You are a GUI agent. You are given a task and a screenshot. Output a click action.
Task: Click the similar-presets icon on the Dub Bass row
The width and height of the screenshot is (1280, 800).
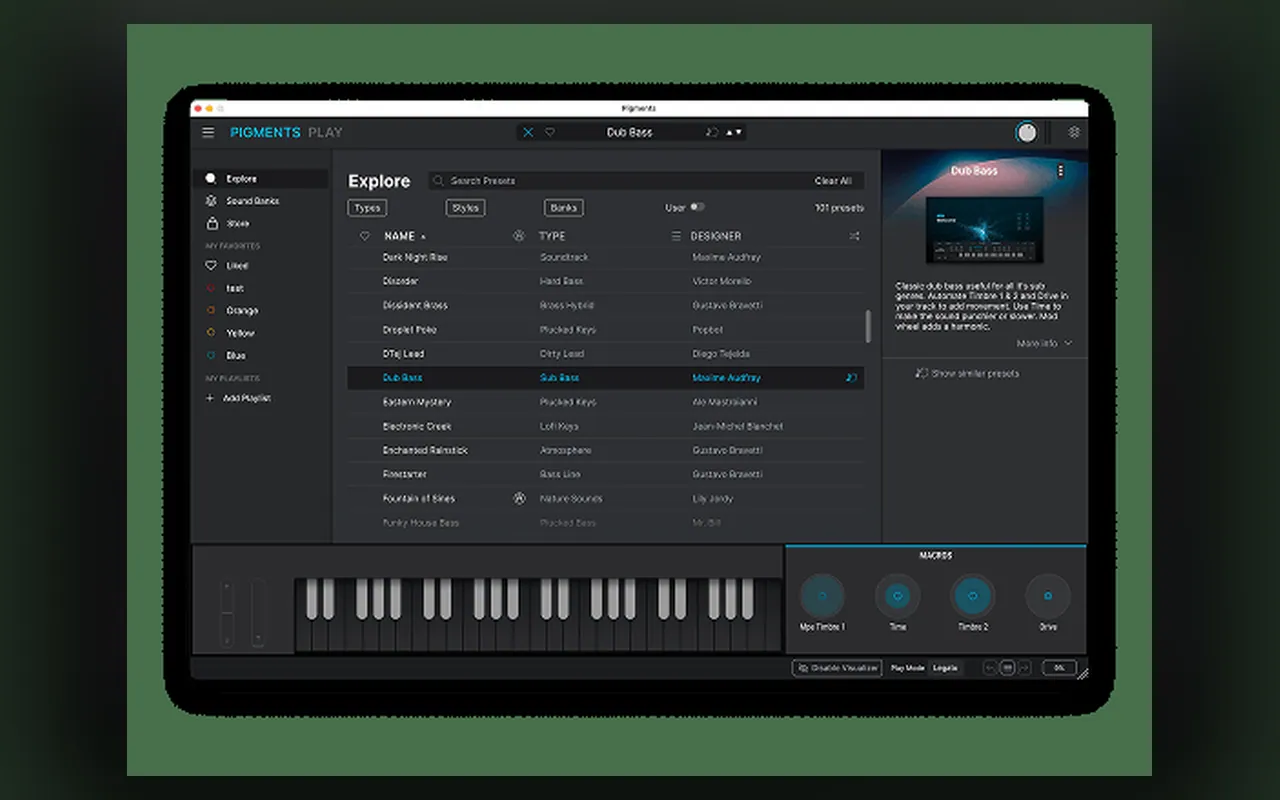click(x=851, y=378)
